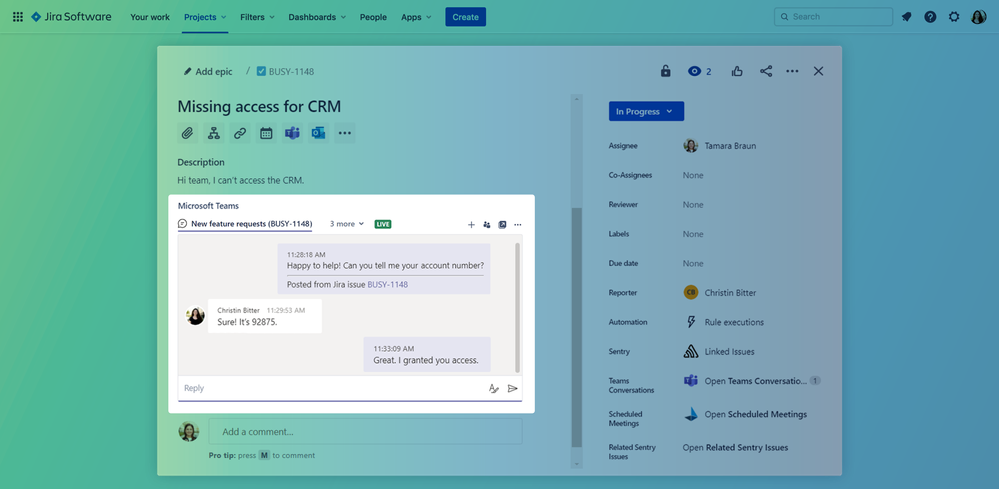Open the settings gear icon
999x489 pixels.
tap(954, 17)
